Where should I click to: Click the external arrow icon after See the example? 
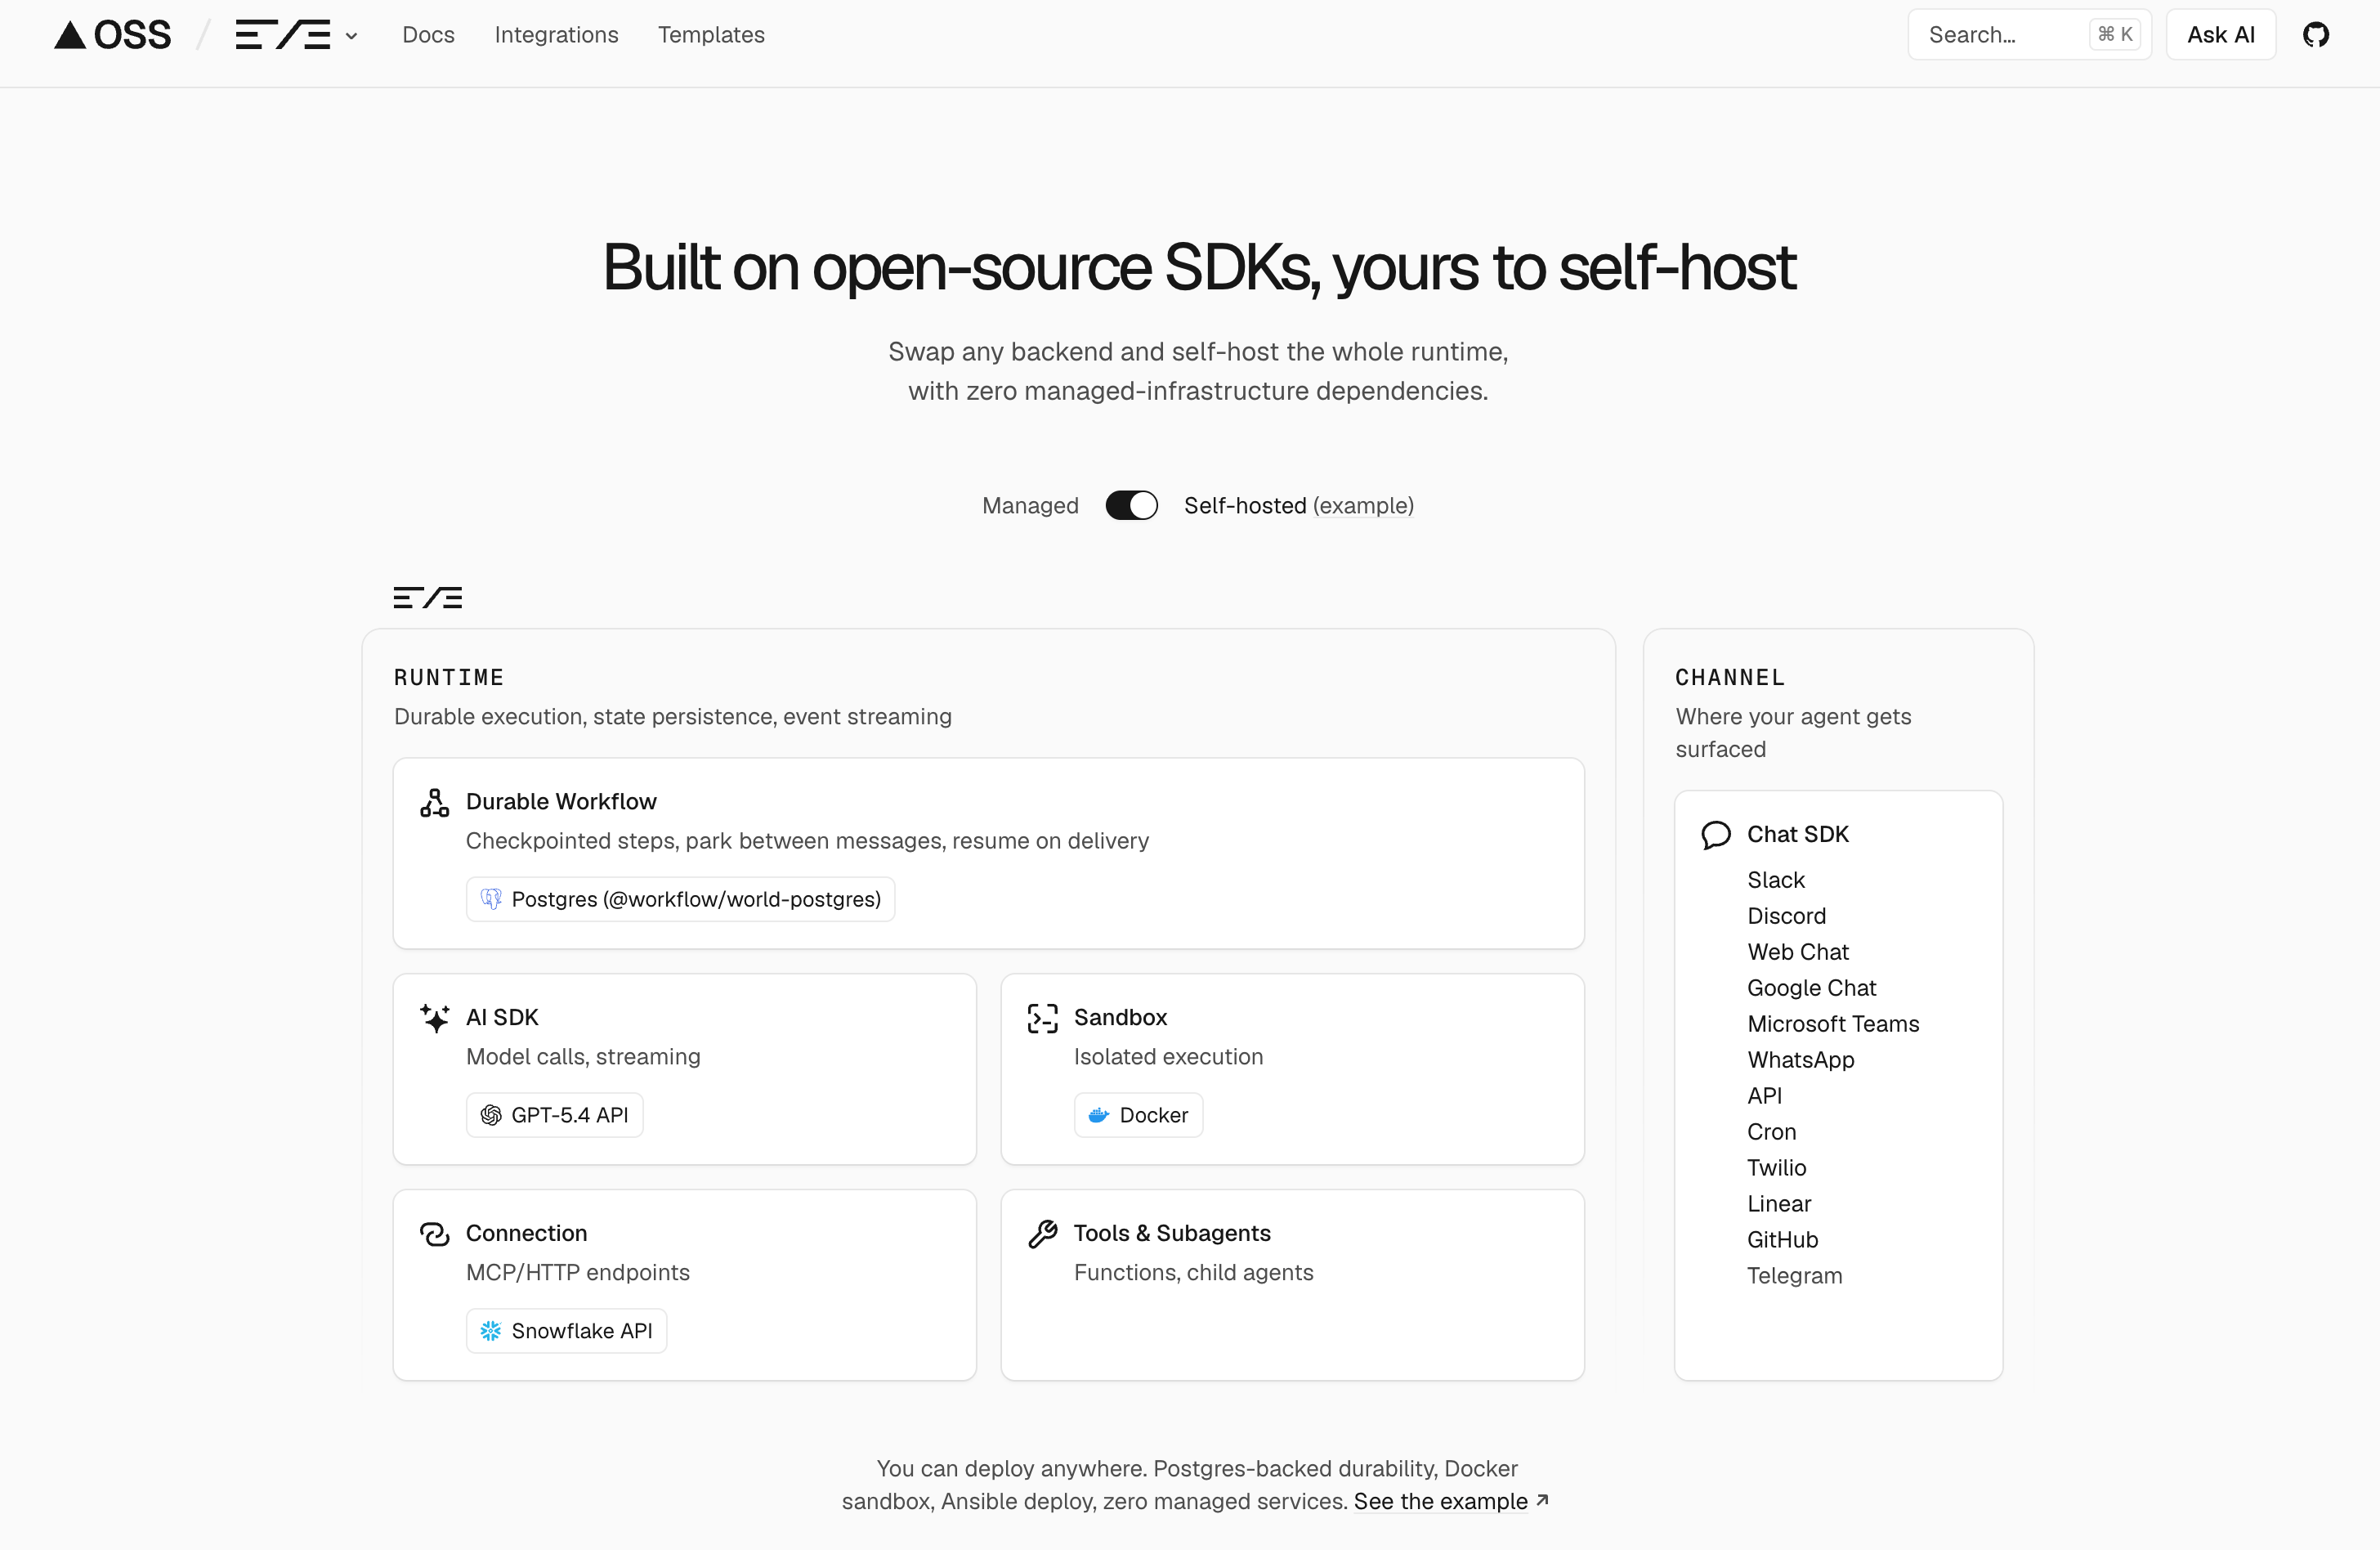click(x=1542, y=1500)
